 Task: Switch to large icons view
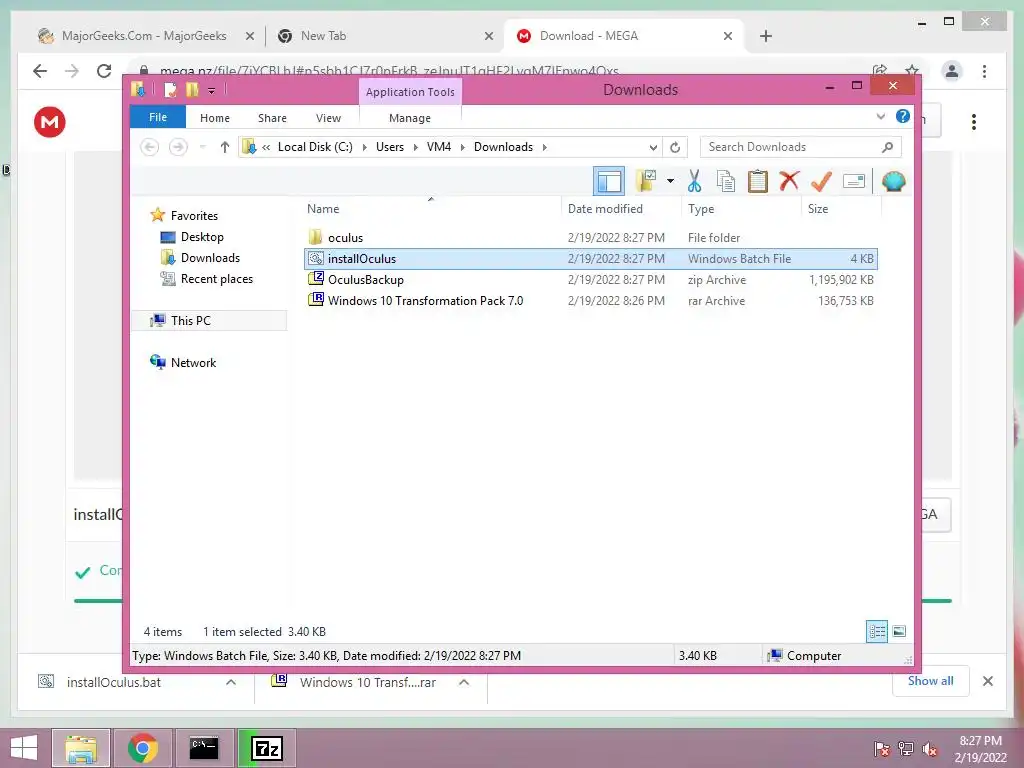pyautogui.click(x=899, y=632)
